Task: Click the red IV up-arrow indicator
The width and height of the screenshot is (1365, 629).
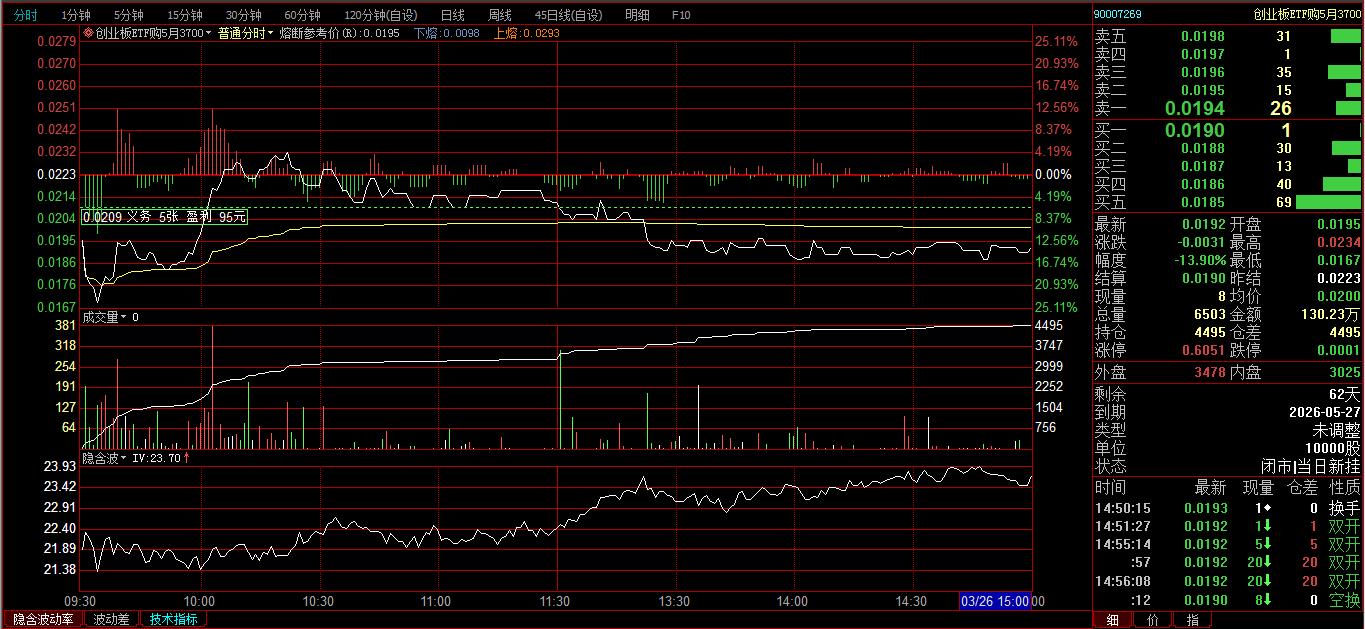Action: tap(186, 458)
